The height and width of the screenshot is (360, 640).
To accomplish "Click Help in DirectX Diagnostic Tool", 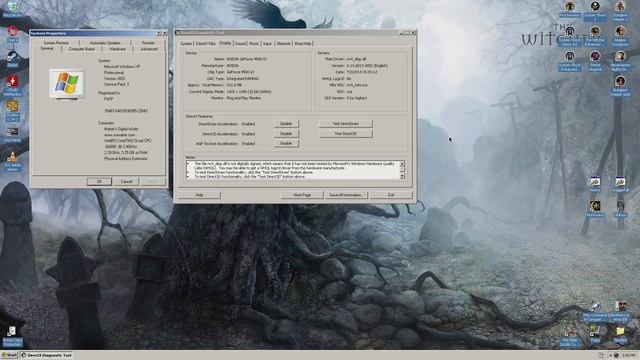I will [199, 195].
